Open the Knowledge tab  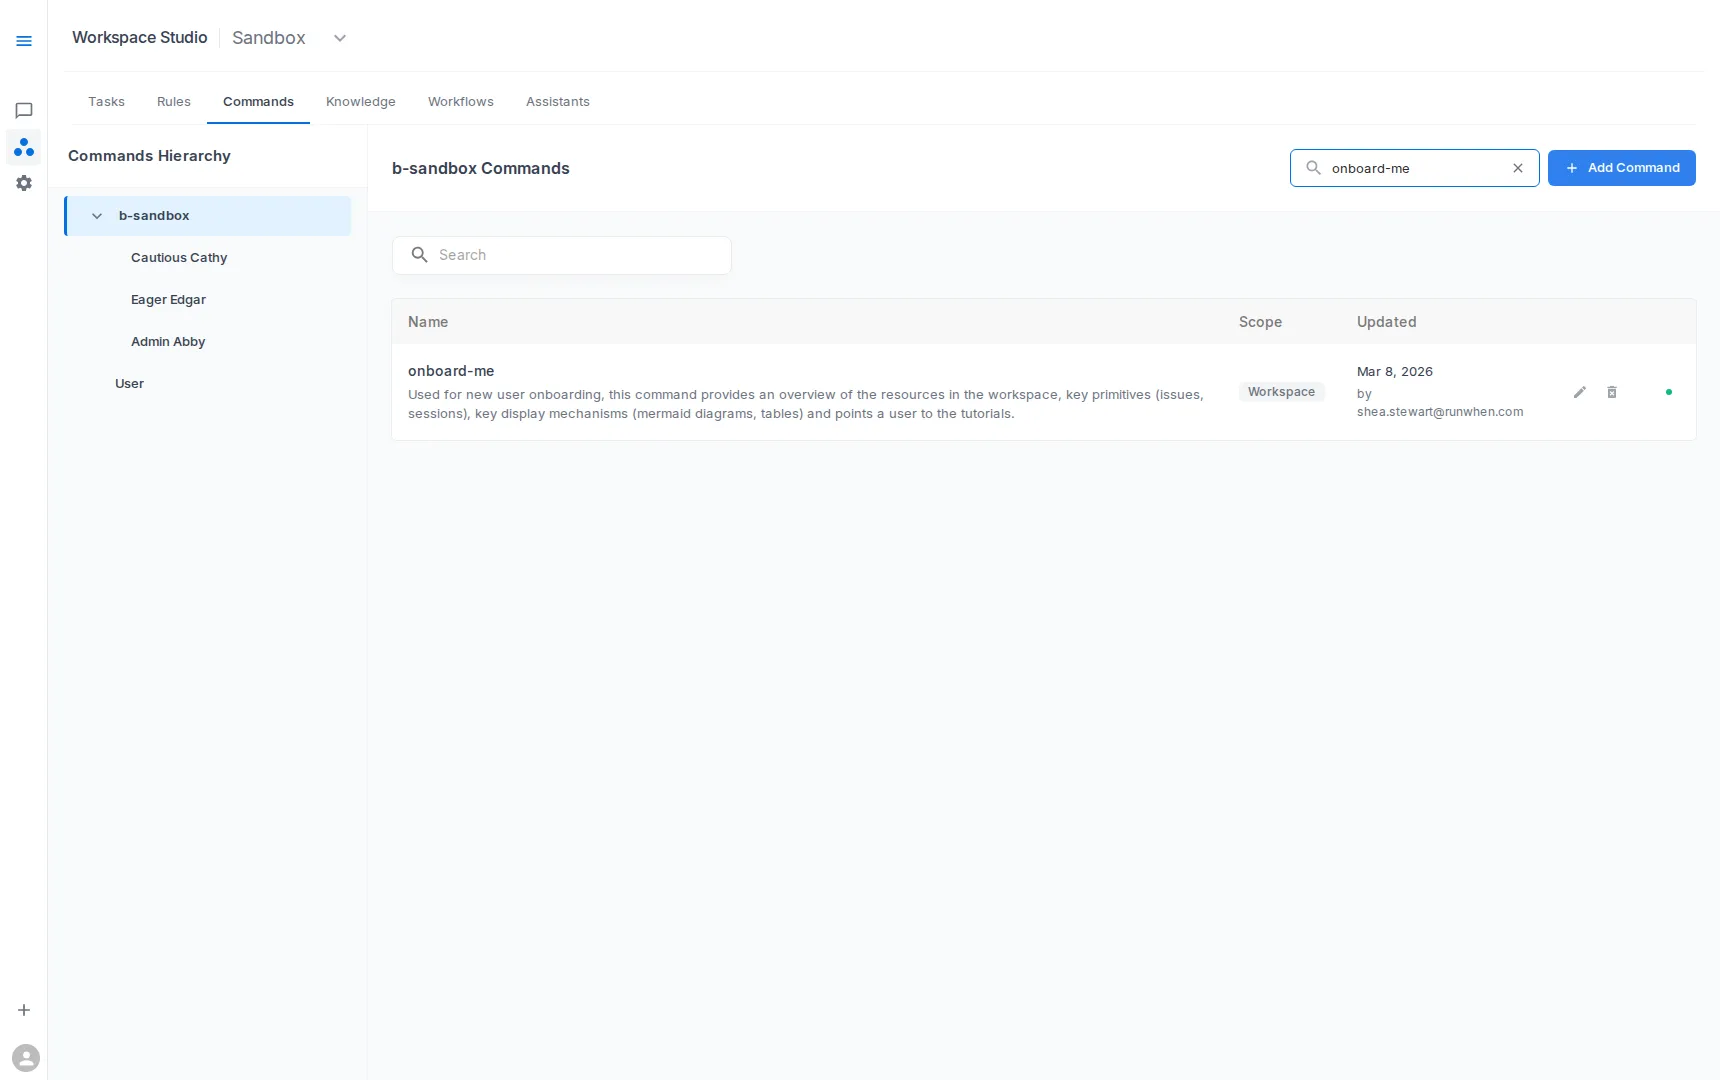click(x=360, y=101)
